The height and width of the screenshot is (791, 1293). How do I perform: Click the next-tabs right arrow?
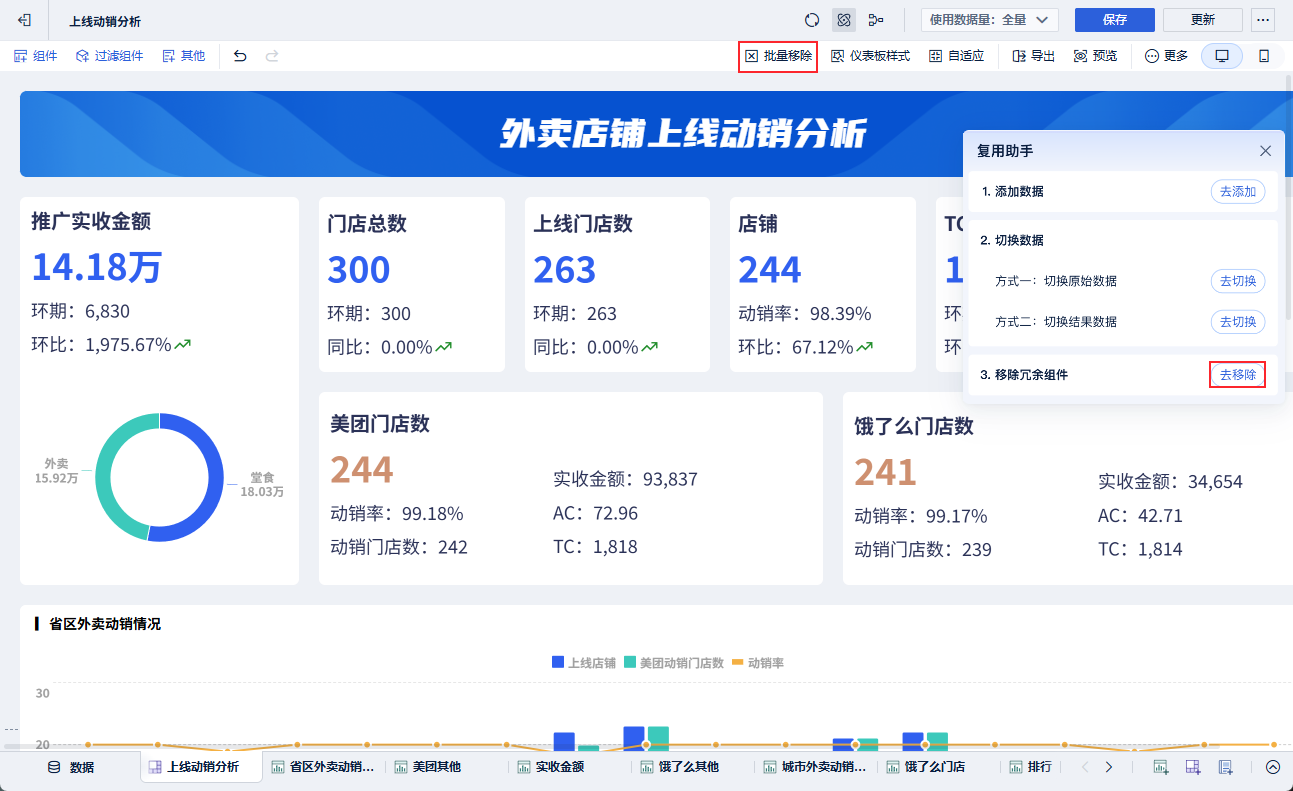(x=1108, y=767)
